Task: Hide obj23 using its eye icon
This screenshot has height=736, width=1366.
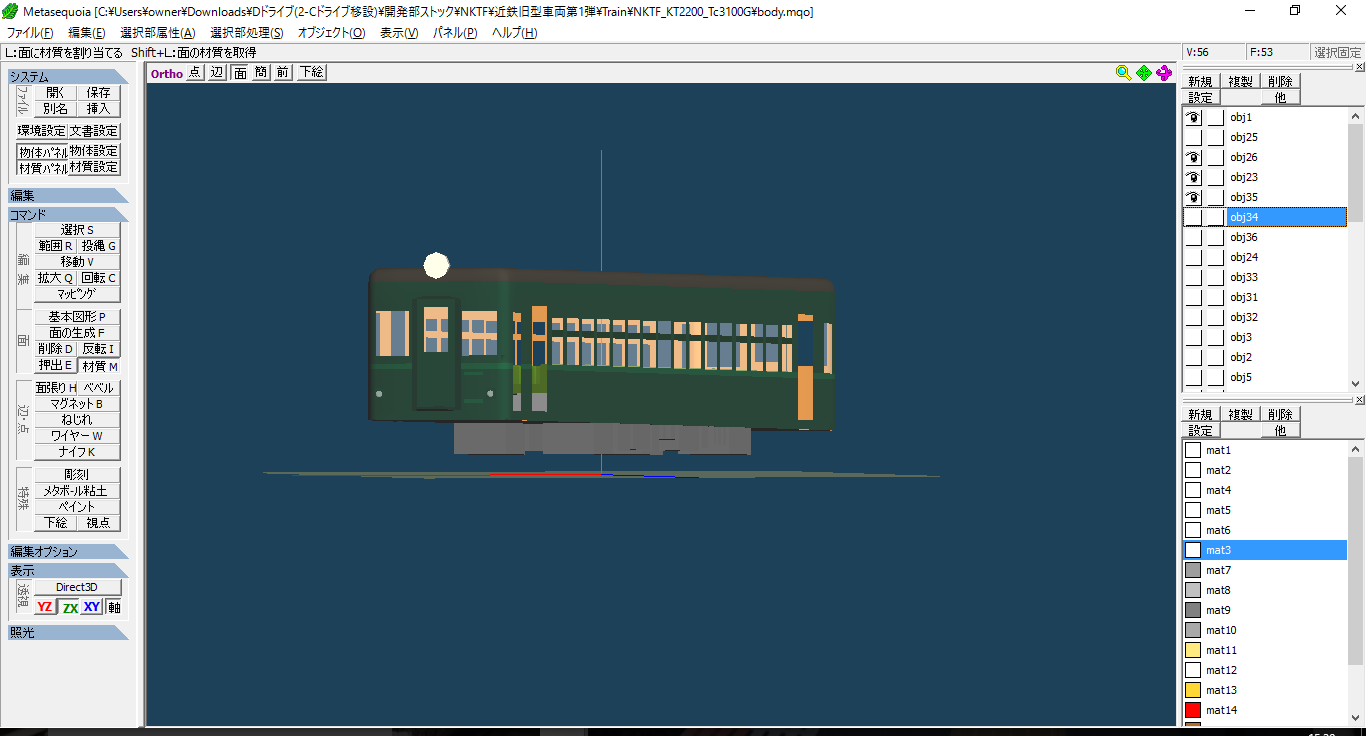Action: click(x=1193, y=177)
